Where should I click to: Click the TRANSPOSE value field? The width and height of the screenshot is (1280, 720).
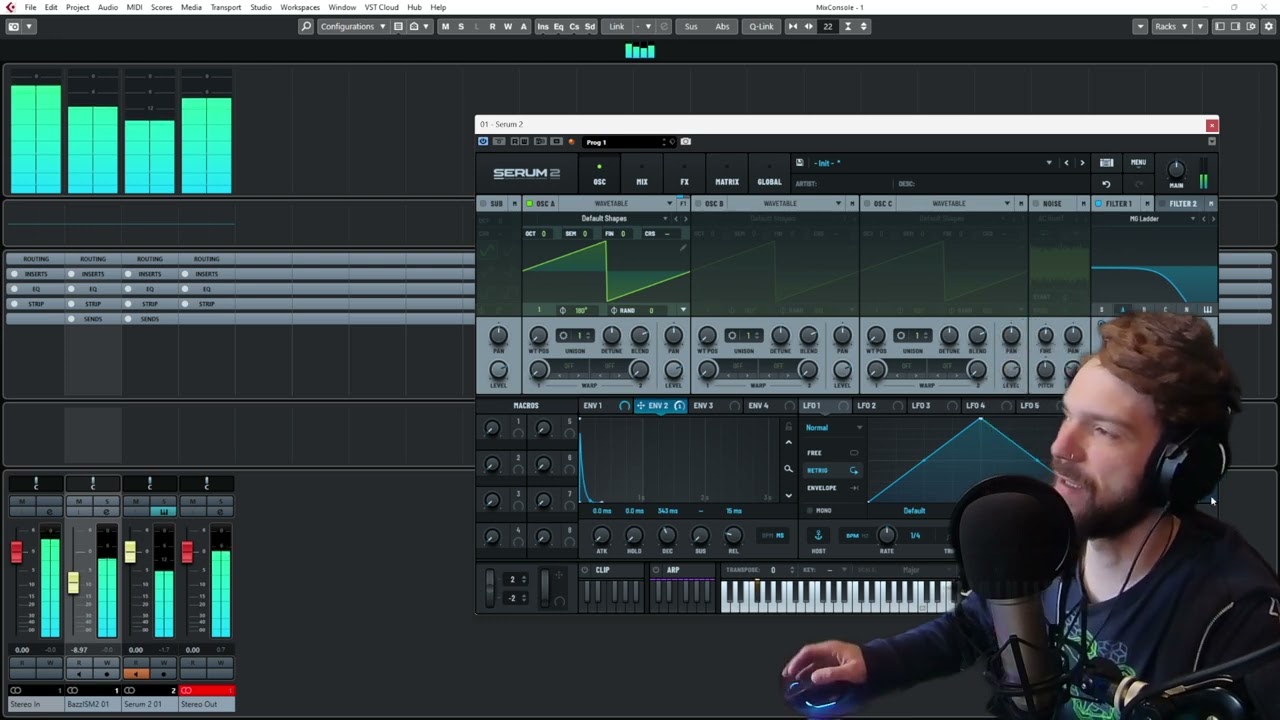click(x=773, y=570)
